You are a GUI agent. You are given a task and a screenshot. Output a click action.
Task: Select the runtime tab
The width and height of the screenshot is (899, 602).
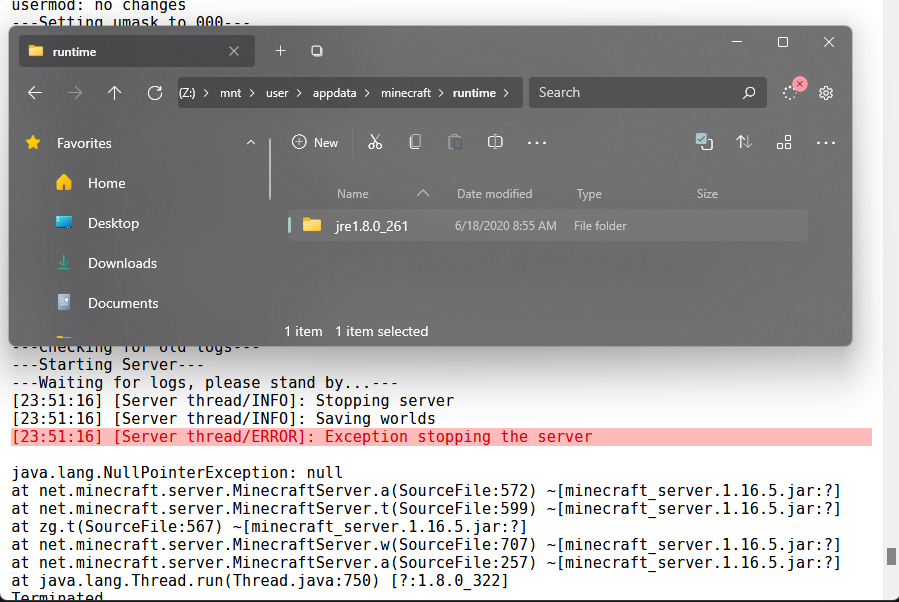click(137, 51)
